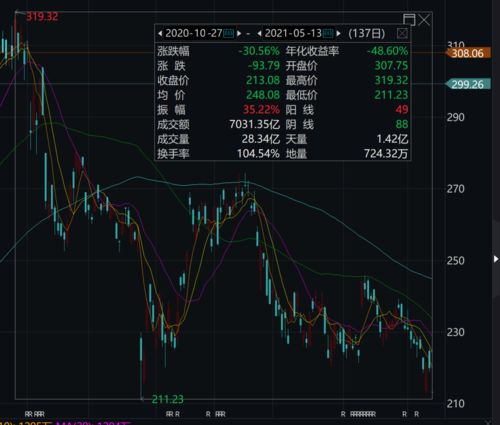The width and height of the screenshot is (500, 425).
Task: Open the single R marker before the R cluster
Action: (x=343, y=414)
